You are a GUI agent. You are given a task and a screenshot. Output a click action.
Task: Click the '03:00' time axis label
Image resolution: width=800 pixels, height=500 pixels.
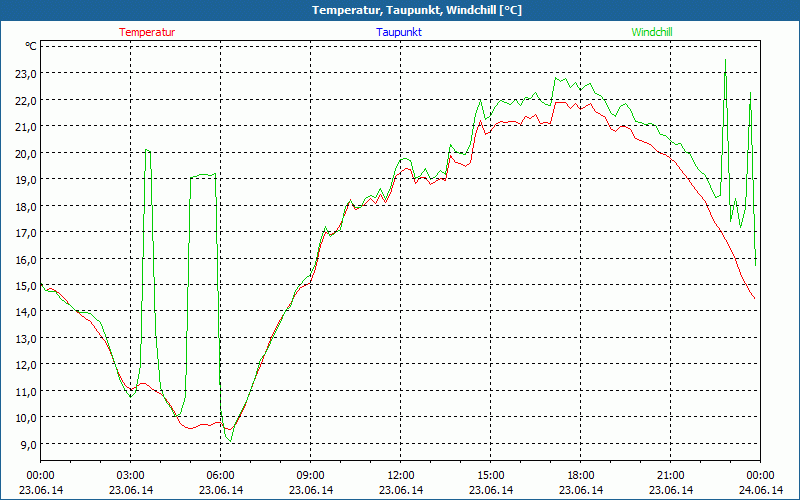pos(131,476)
